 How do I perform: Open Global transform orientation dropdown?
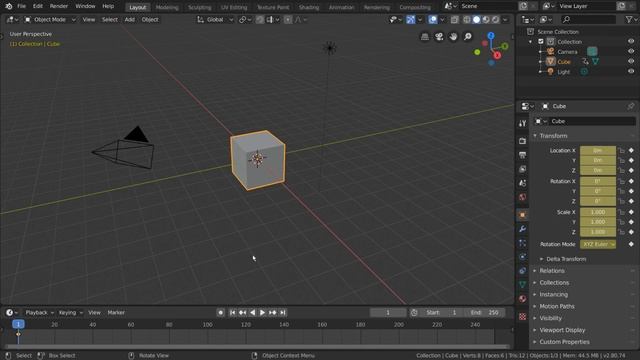click(215, 20)
